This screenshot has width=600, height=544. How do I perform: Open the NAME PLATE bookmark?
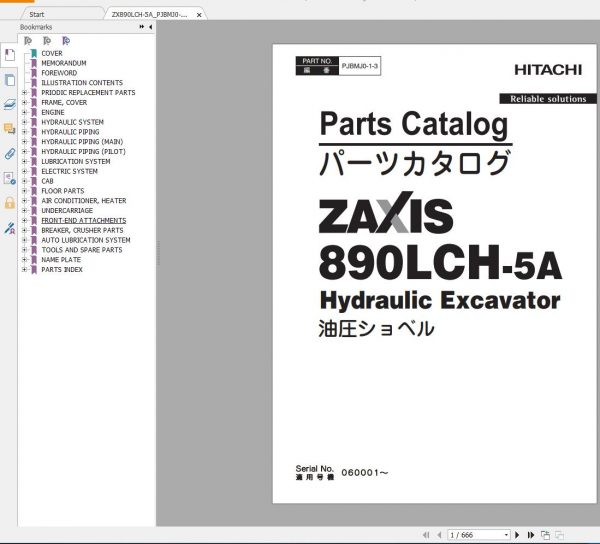(x=61, y=260)
